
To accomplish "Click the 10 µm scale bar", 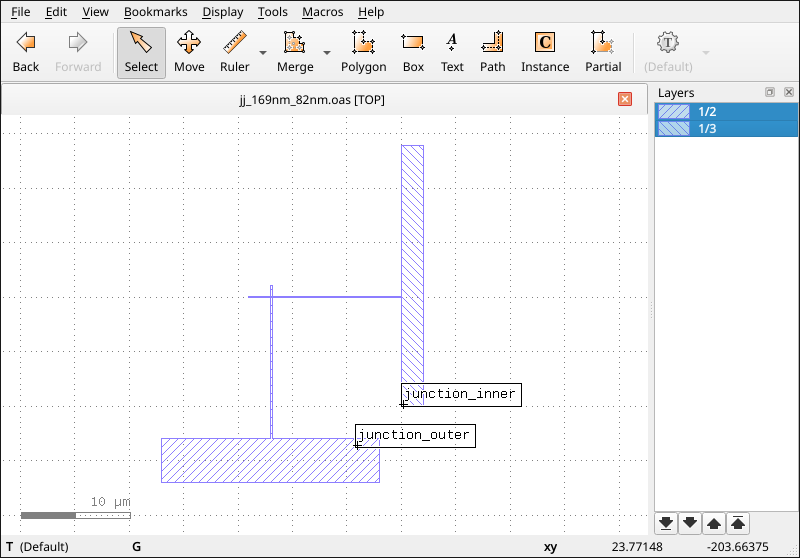I will [x=76, y=515].
